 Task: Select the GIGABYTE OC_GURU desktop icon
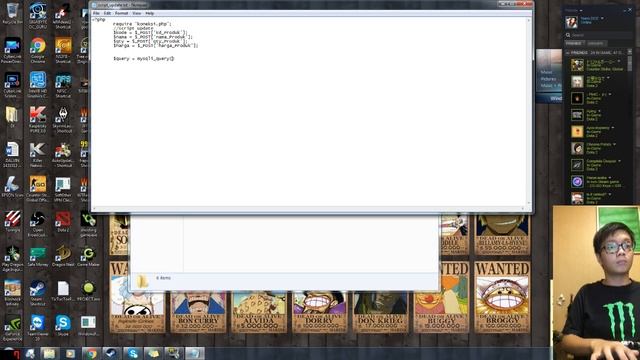coord(38,16)
